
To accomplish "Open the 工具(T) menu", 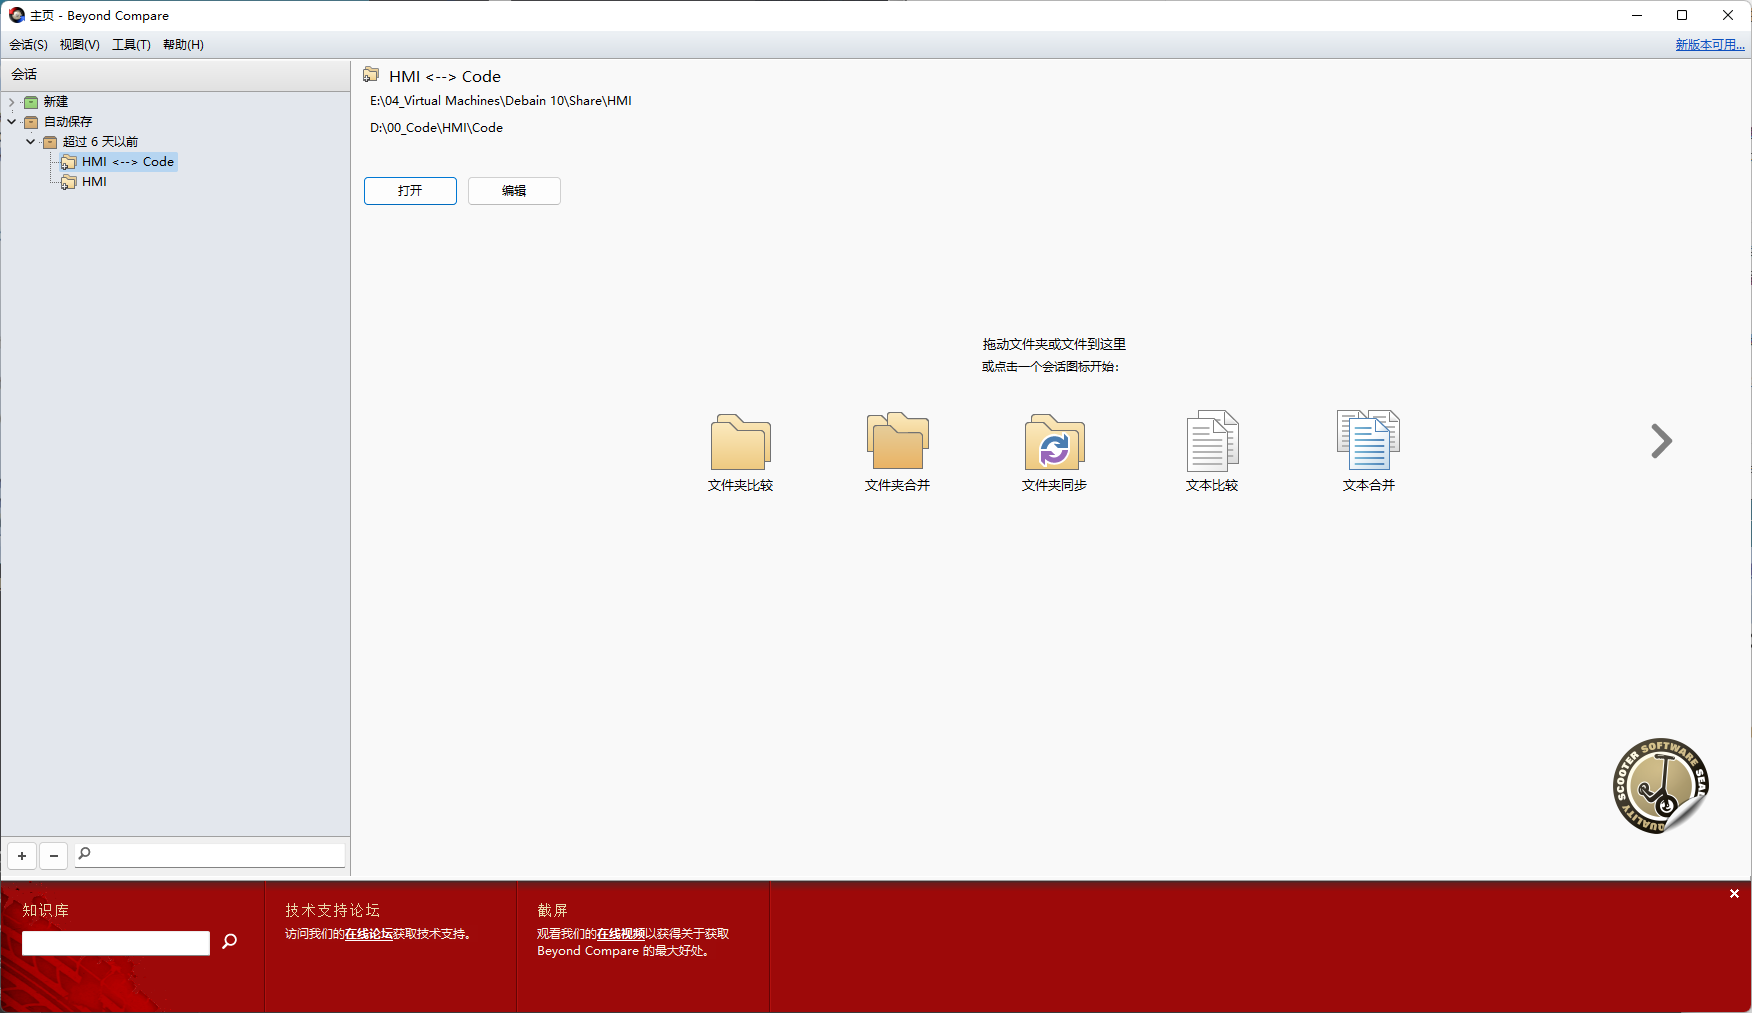I will tap(131, 45).
